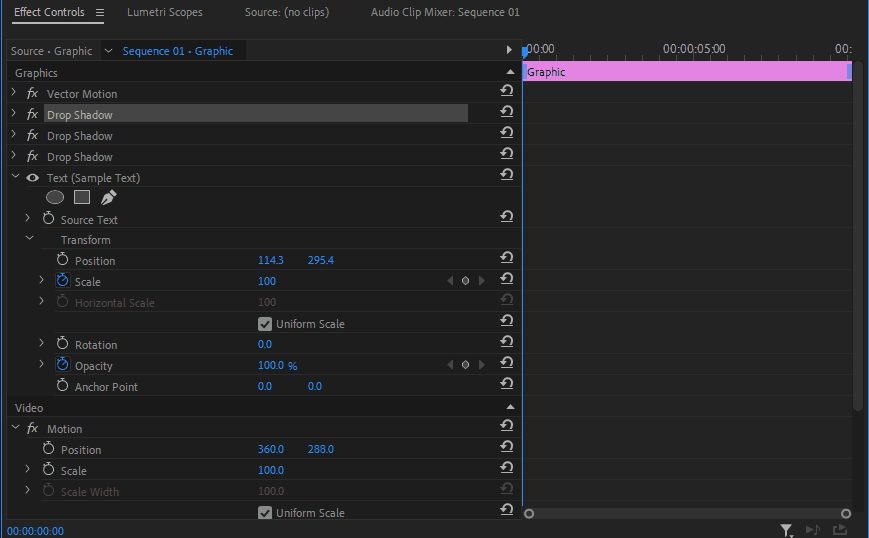Expand the Source Text property
Image resolution: width=869 pixels, height=538 pixels.
click(28, 218)
